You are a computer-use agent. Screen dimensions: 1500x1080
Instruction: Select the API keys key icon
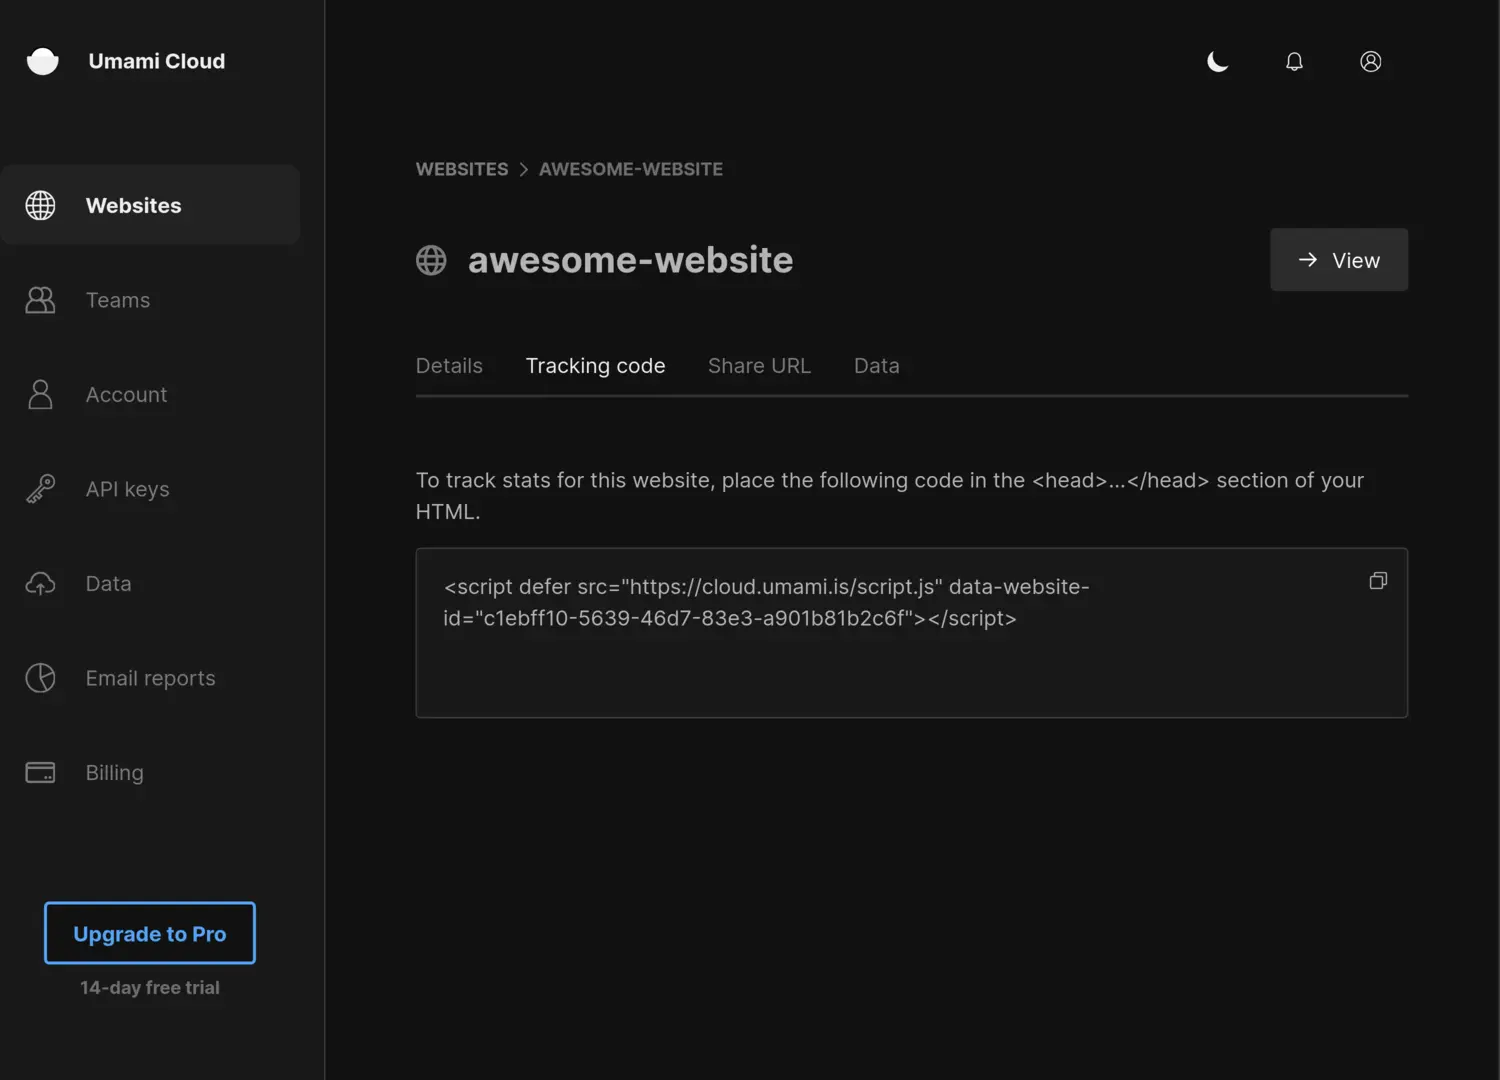pos(40,489)
